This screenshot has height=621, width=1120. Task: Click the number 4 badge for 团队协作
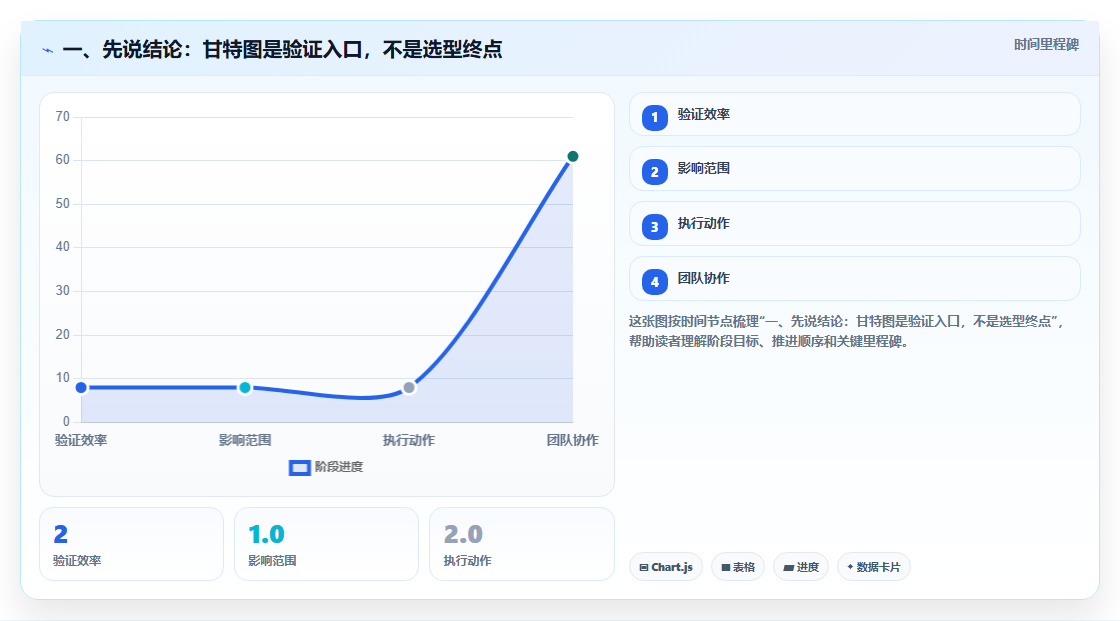654,282
